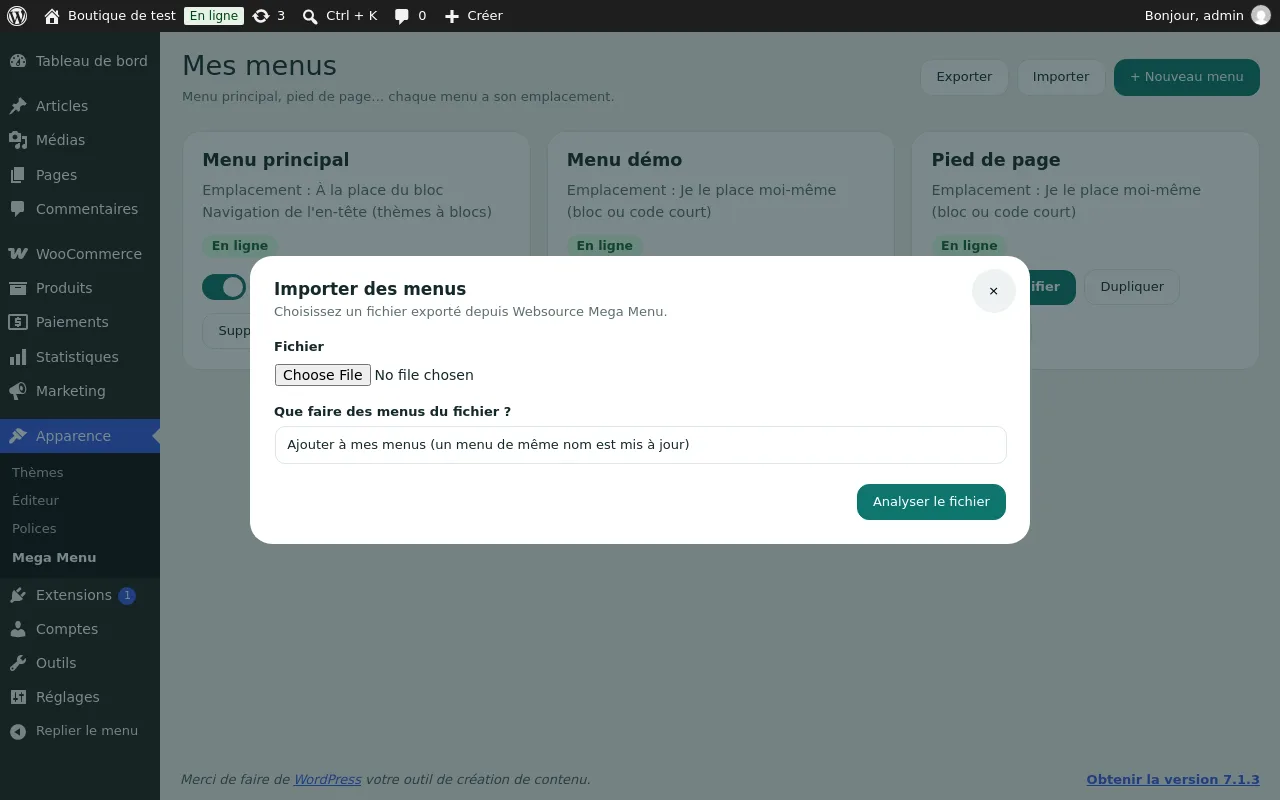Open the Polices submenu item
This screenshot has height=800, width=1280.
click(34, 528)
